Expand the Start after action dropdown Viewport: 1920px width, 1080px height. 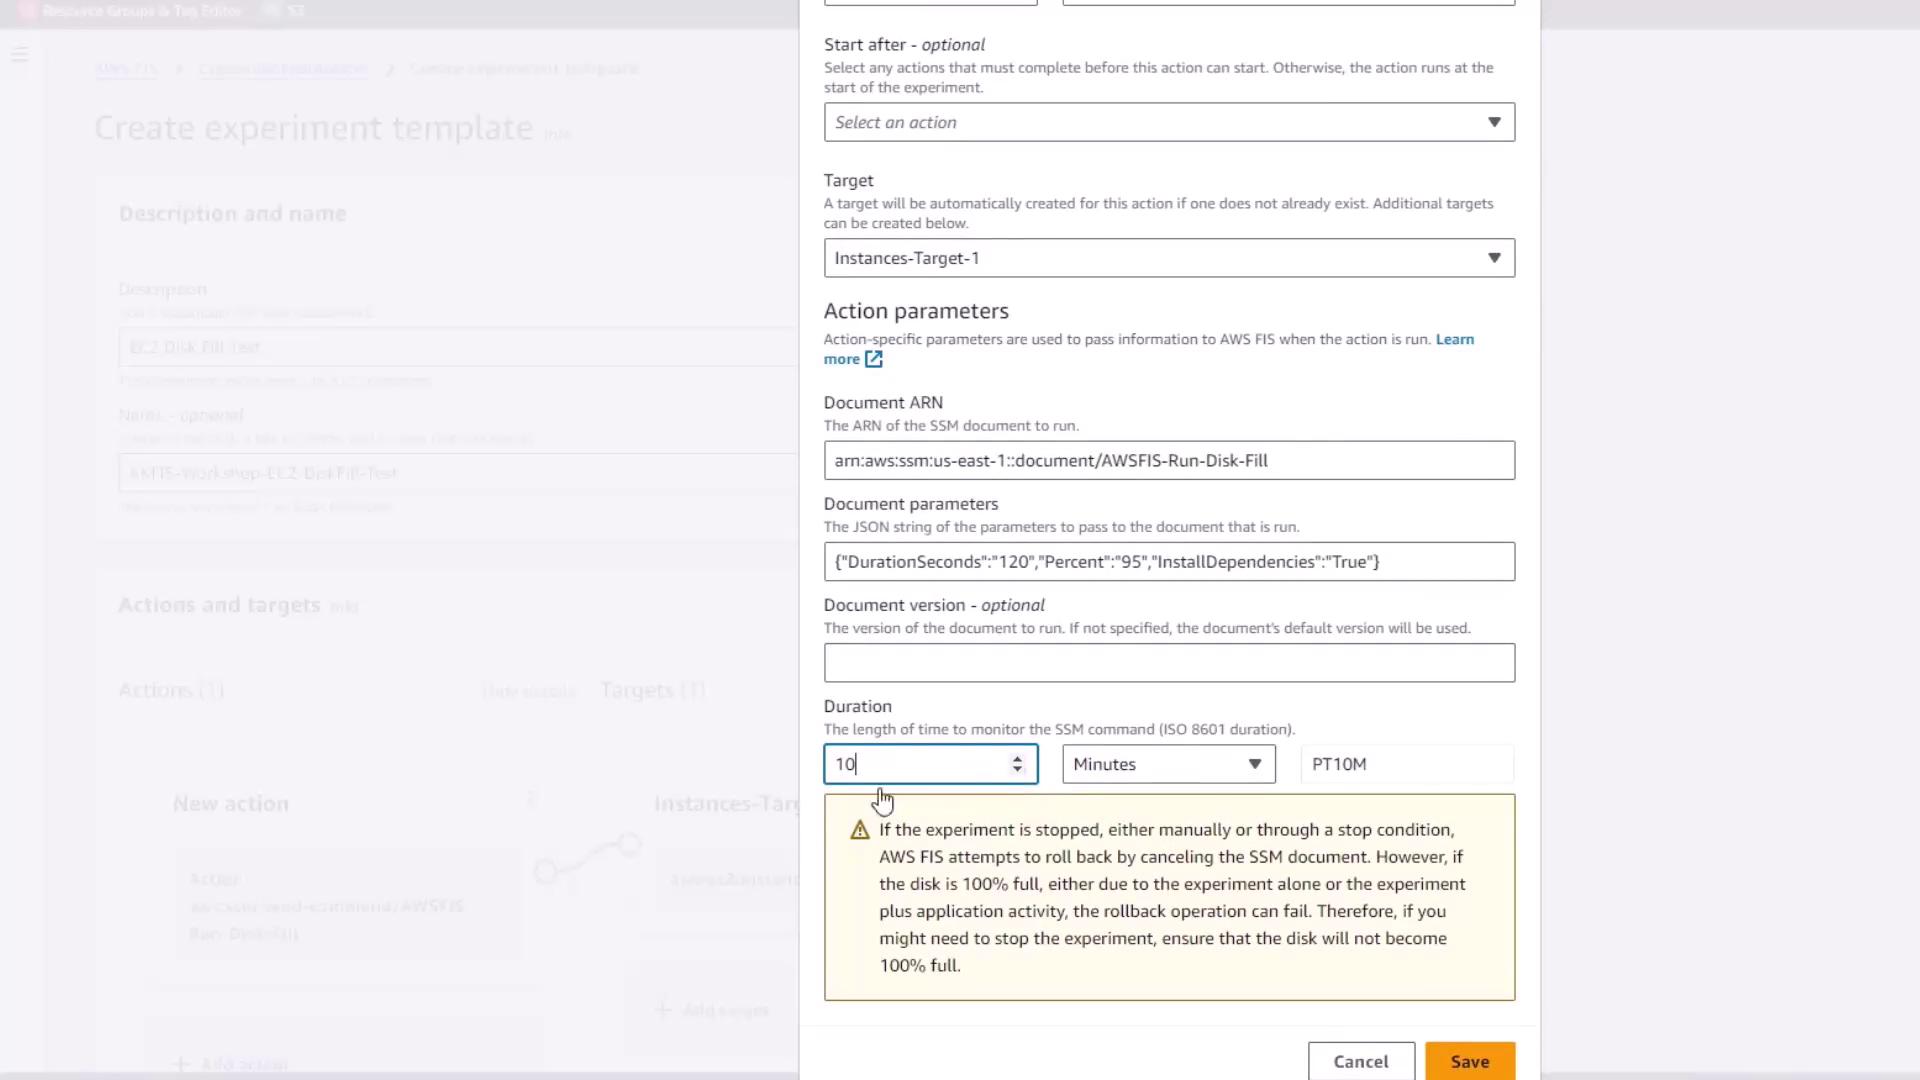pyautogui.click(x=1168, y=122)
